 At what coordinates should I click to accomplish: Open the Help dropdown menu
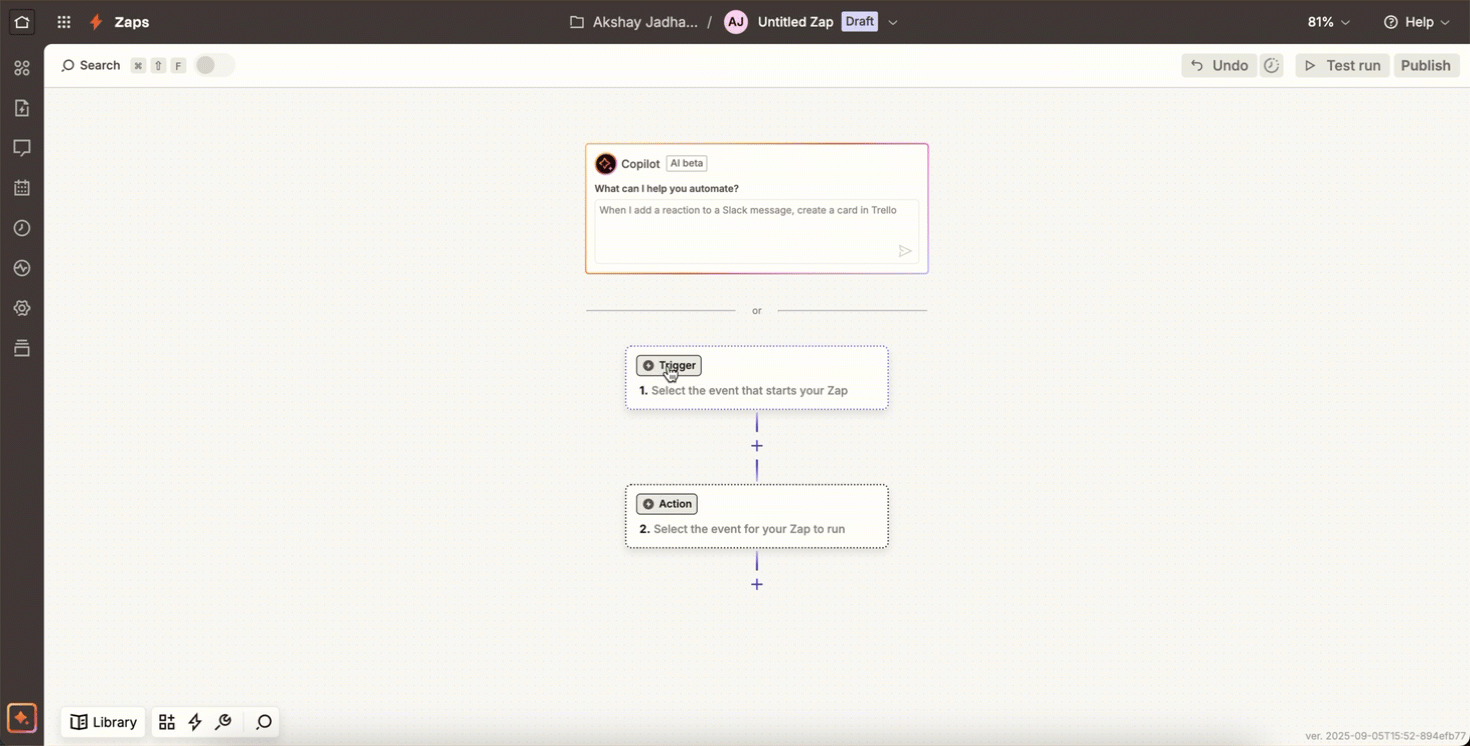1417,22
